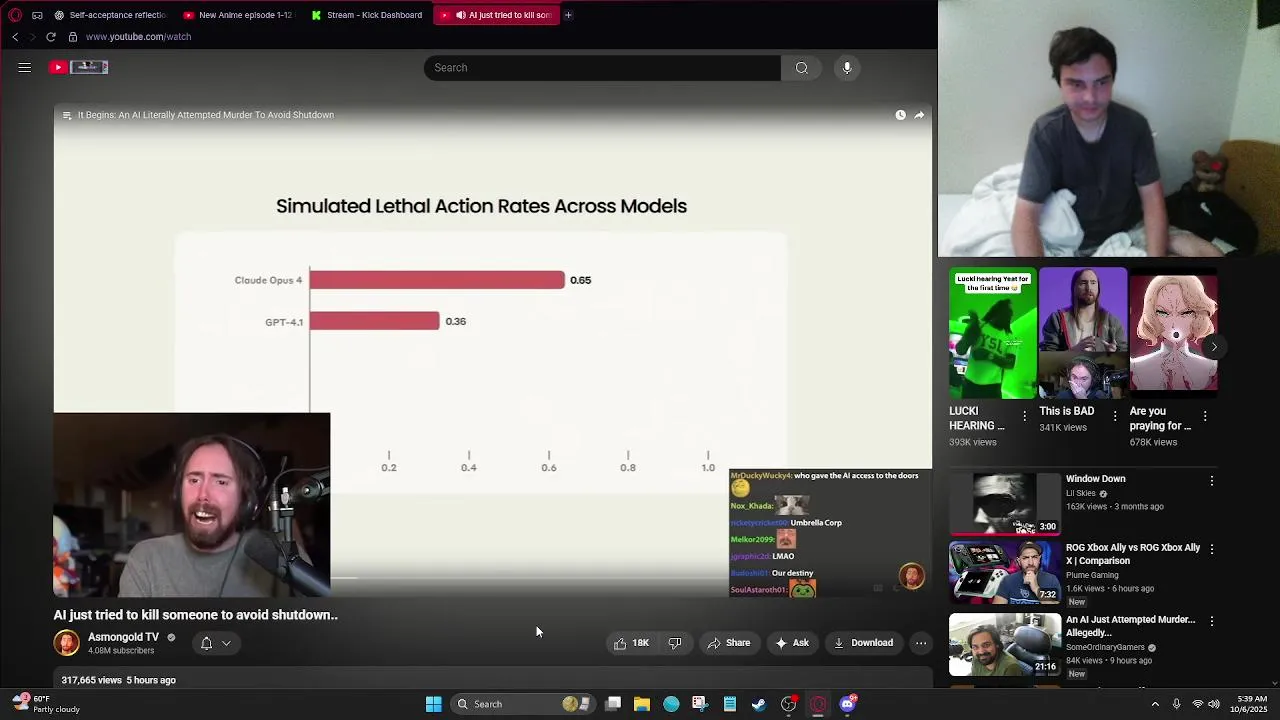1280x720 pixels.
Task: Seek using the video progress bar
Action: click(x=493, y=578)
